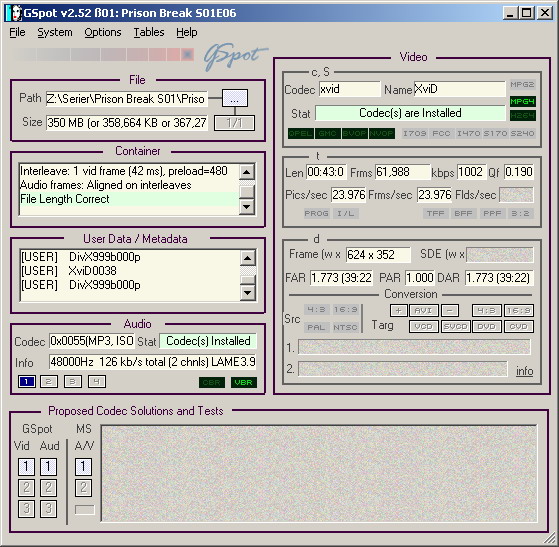Select audio stream 1 button

(x=26, y=382)
